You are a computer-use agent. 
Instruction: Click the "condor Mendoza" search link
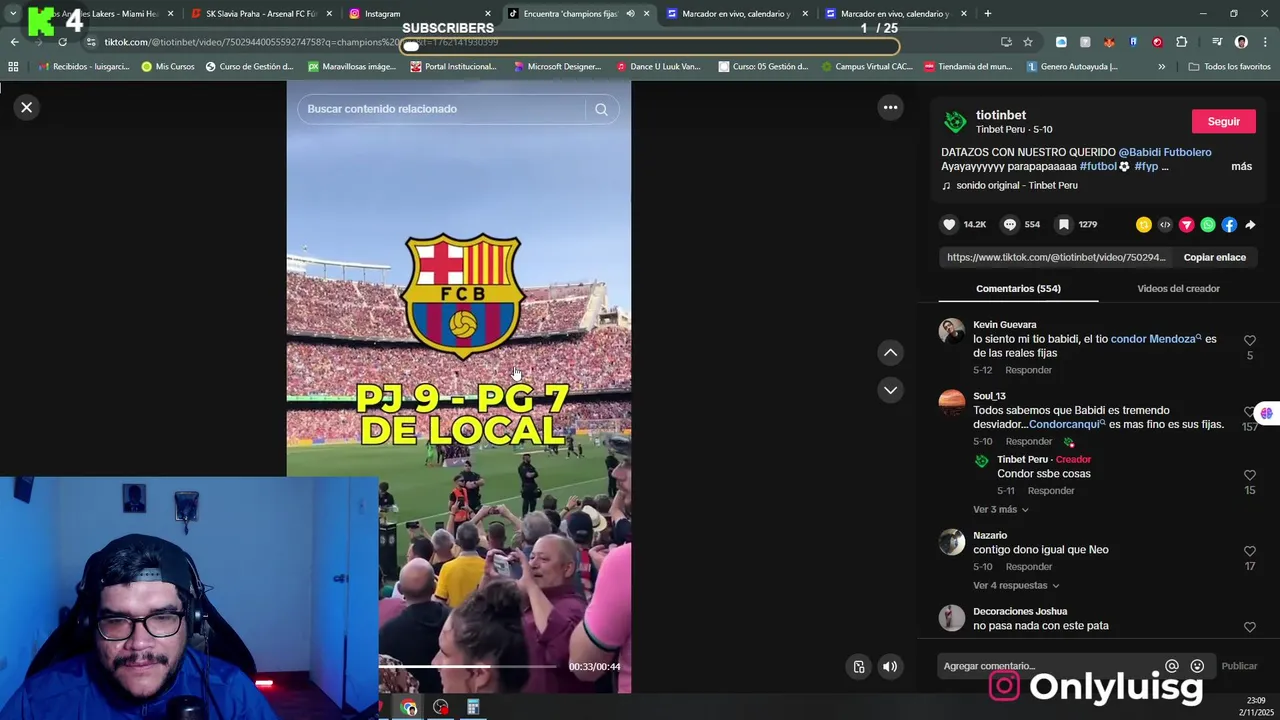pyautogui.click(x=1156, y=339)
